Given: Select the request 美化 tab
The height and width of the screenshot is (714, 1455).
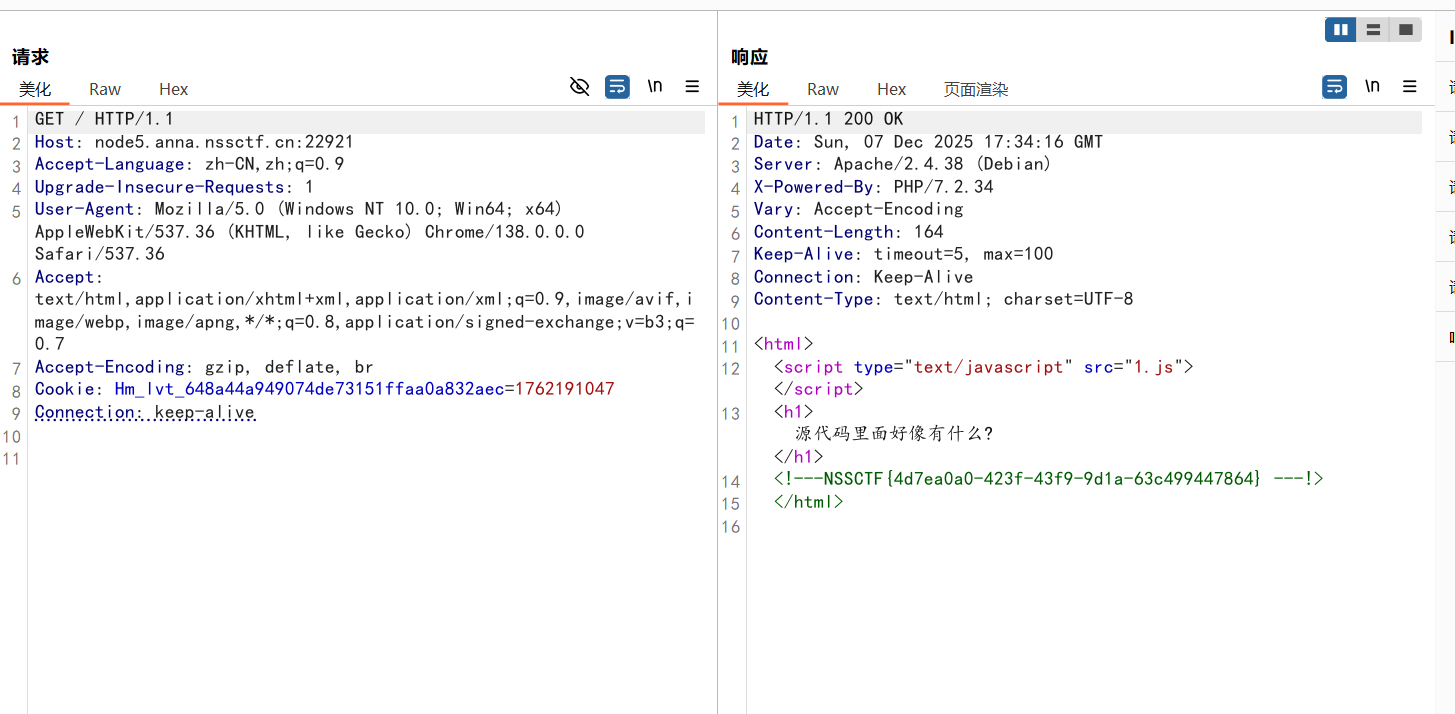Looking at the screenshot, I should [35, 89].
